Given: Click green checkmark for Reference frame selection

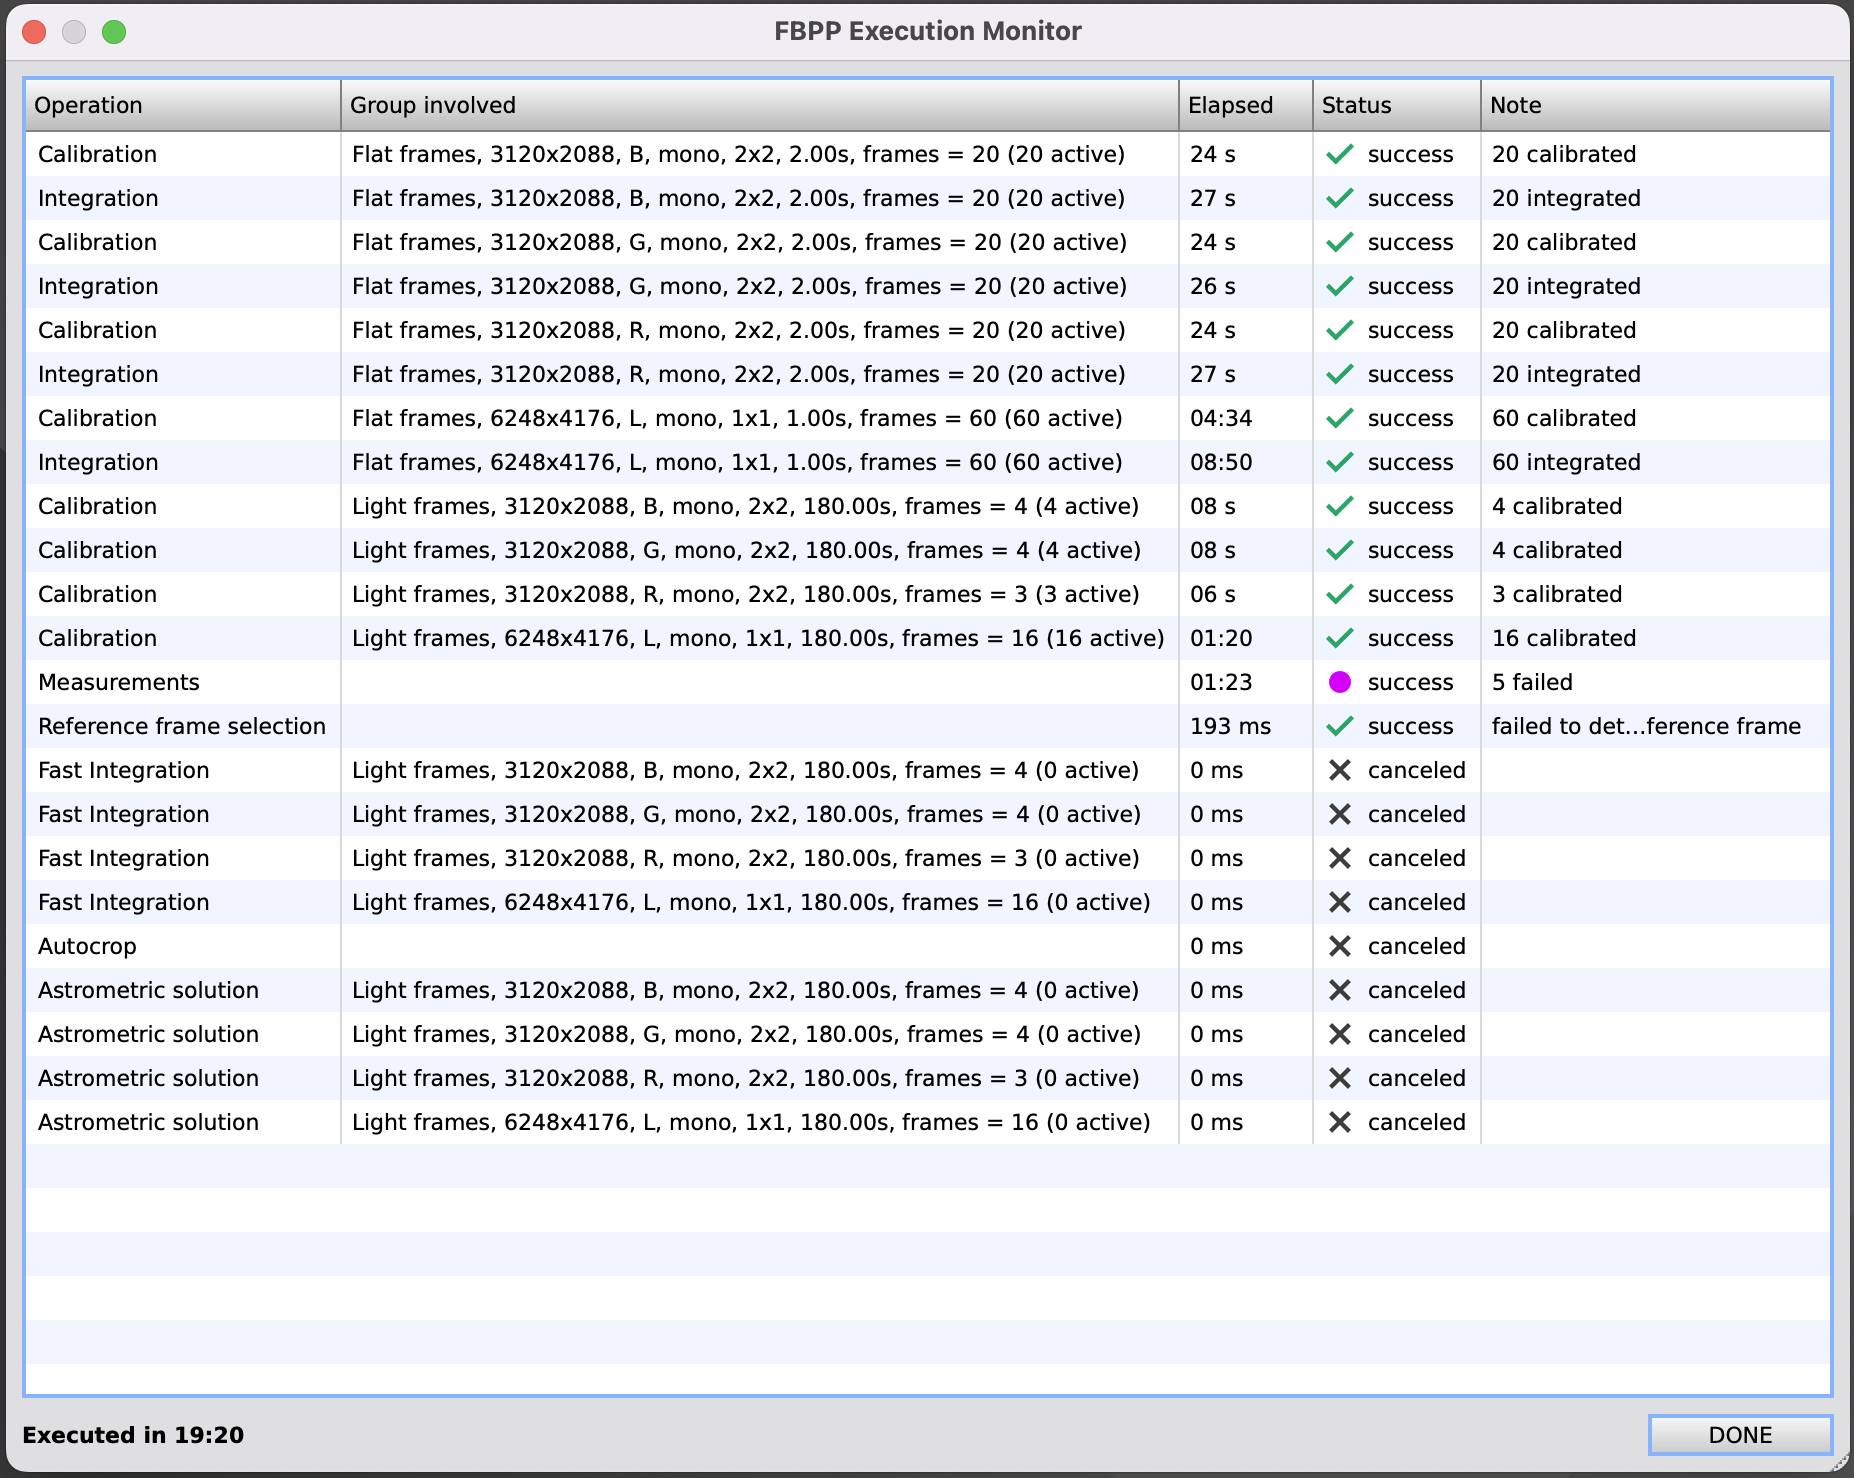Looking at the screenshot, I should pos(1339,726).
